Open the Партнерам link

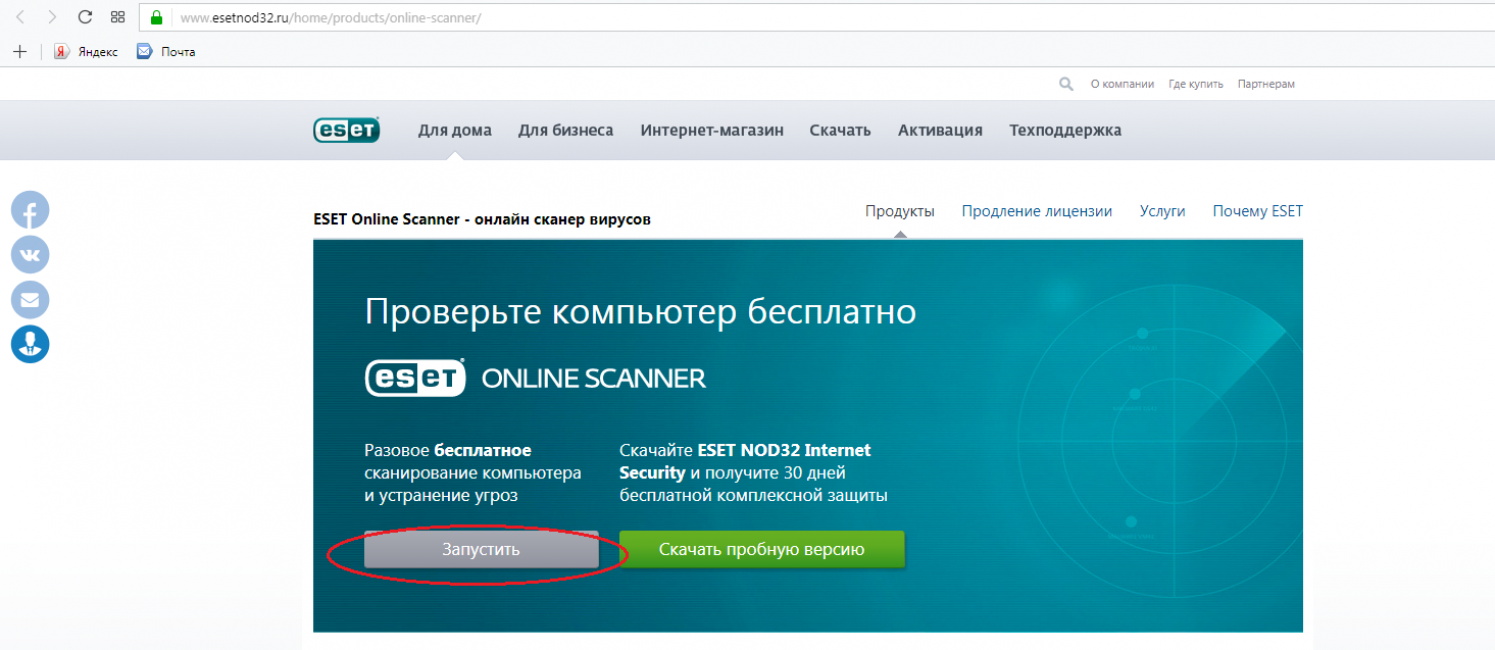(x=1266, y=84)
